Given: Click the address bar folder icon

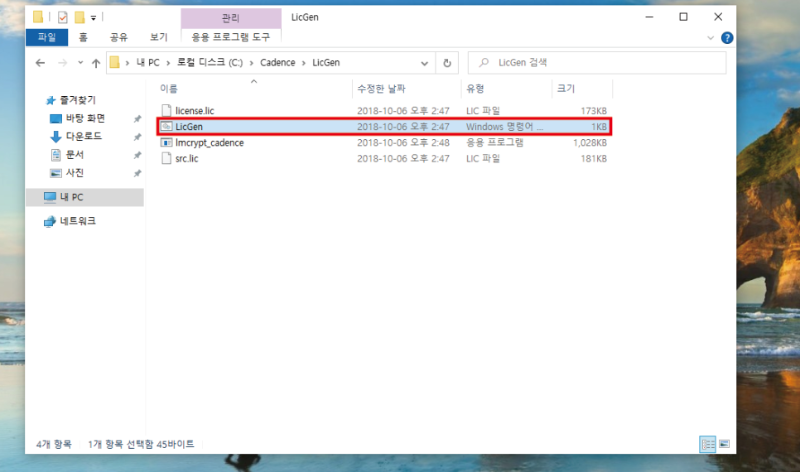Looking at the screenshot, I should tap(115, 62).
